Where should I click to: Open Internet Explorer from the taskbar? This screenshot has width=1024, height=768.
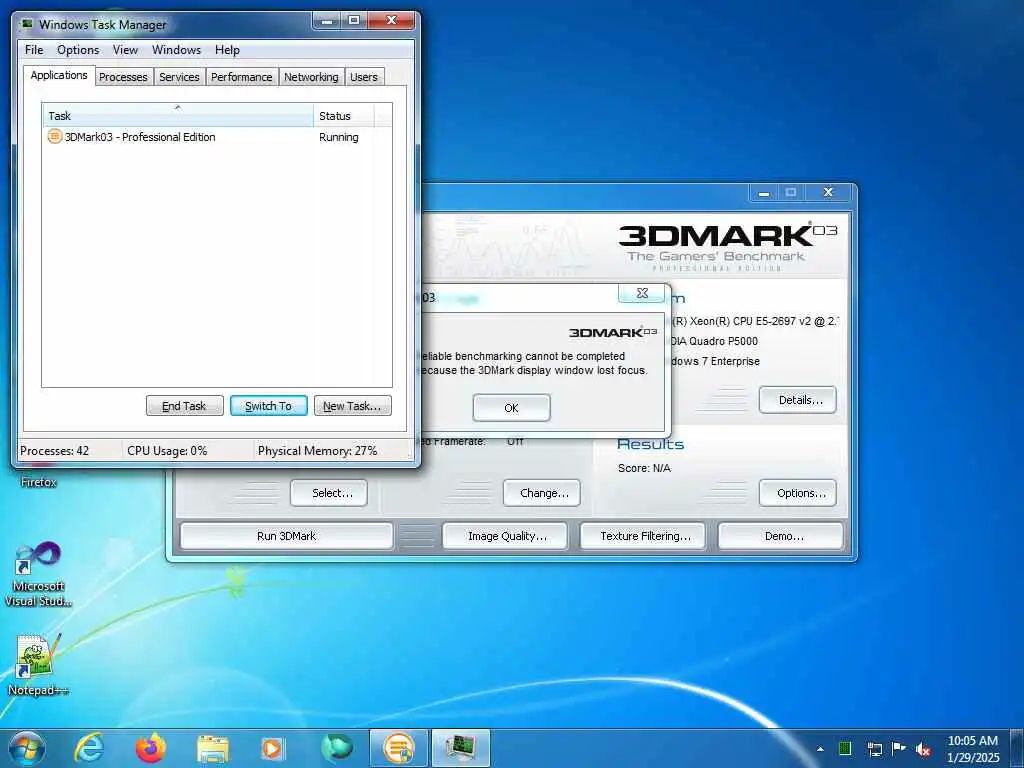click(89, 748)
